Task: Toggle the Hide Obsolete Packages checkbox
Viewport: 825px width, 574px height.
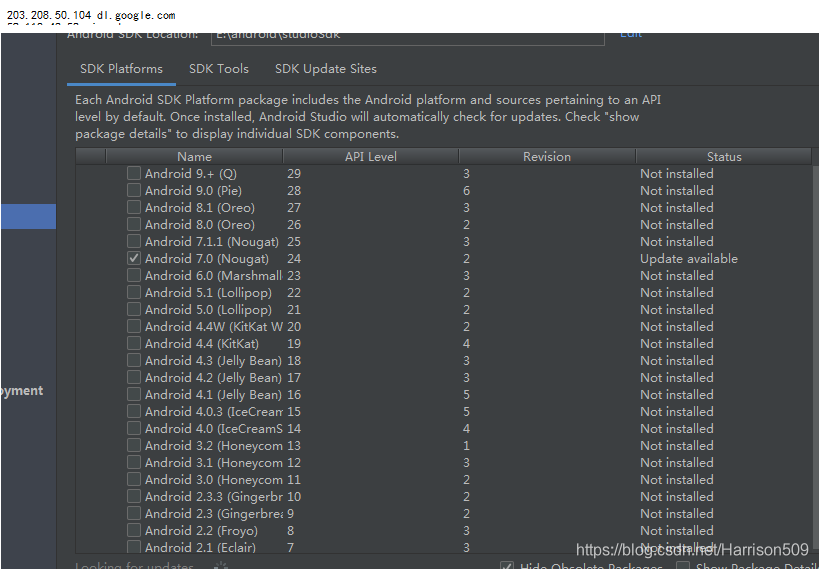Action: (x=507, y=567)
